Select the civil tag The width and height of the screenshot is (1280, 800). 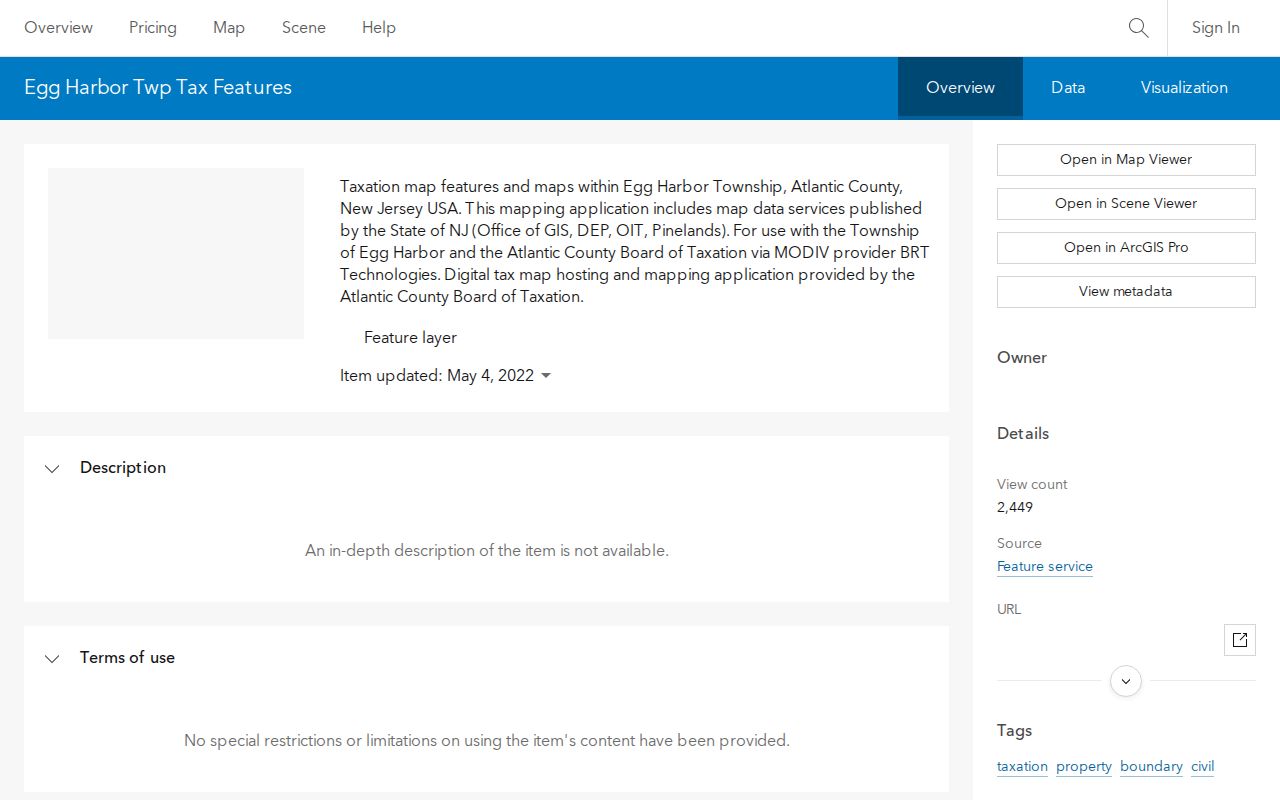tap(1203, 767)
